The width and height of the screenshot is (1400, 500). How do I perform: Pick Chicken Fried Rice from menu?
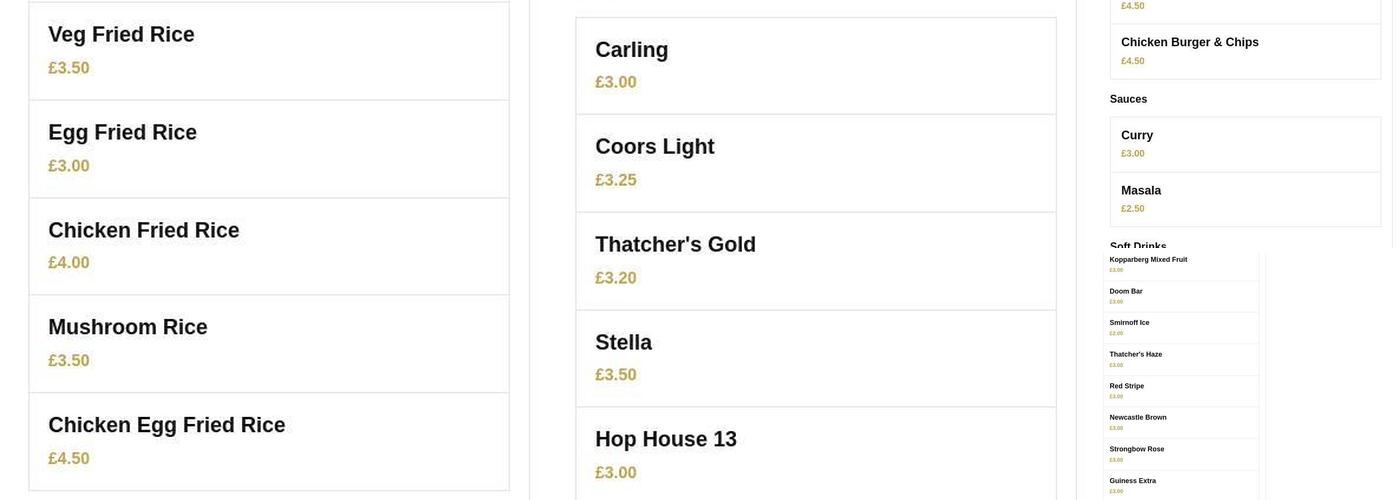pyautogui.click(x=268, y=246)
